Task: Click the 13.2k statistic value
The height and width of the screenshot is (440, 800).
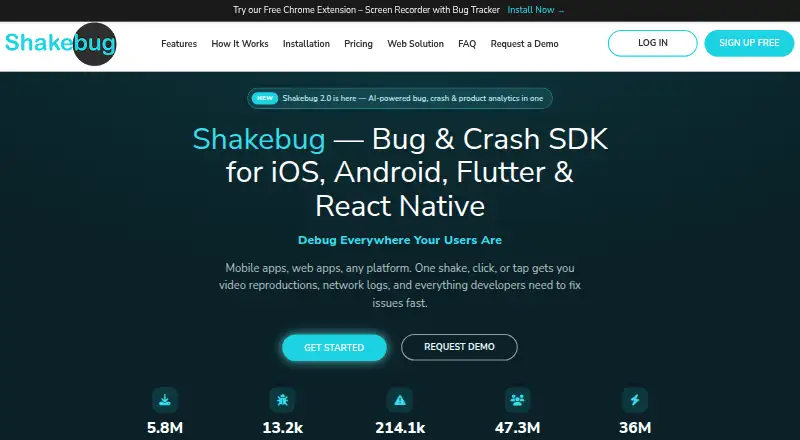Action: [282, 428]
